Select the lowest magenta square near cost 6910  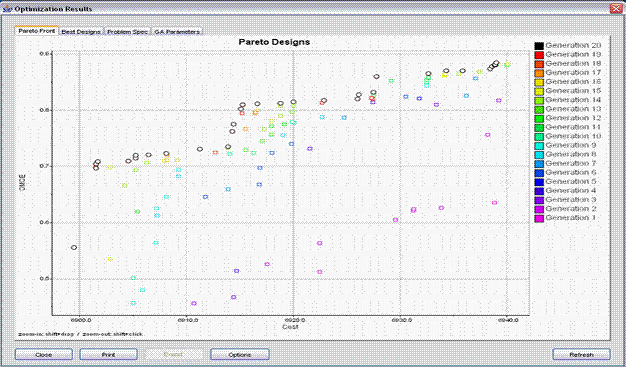click(x=194, y=304)
